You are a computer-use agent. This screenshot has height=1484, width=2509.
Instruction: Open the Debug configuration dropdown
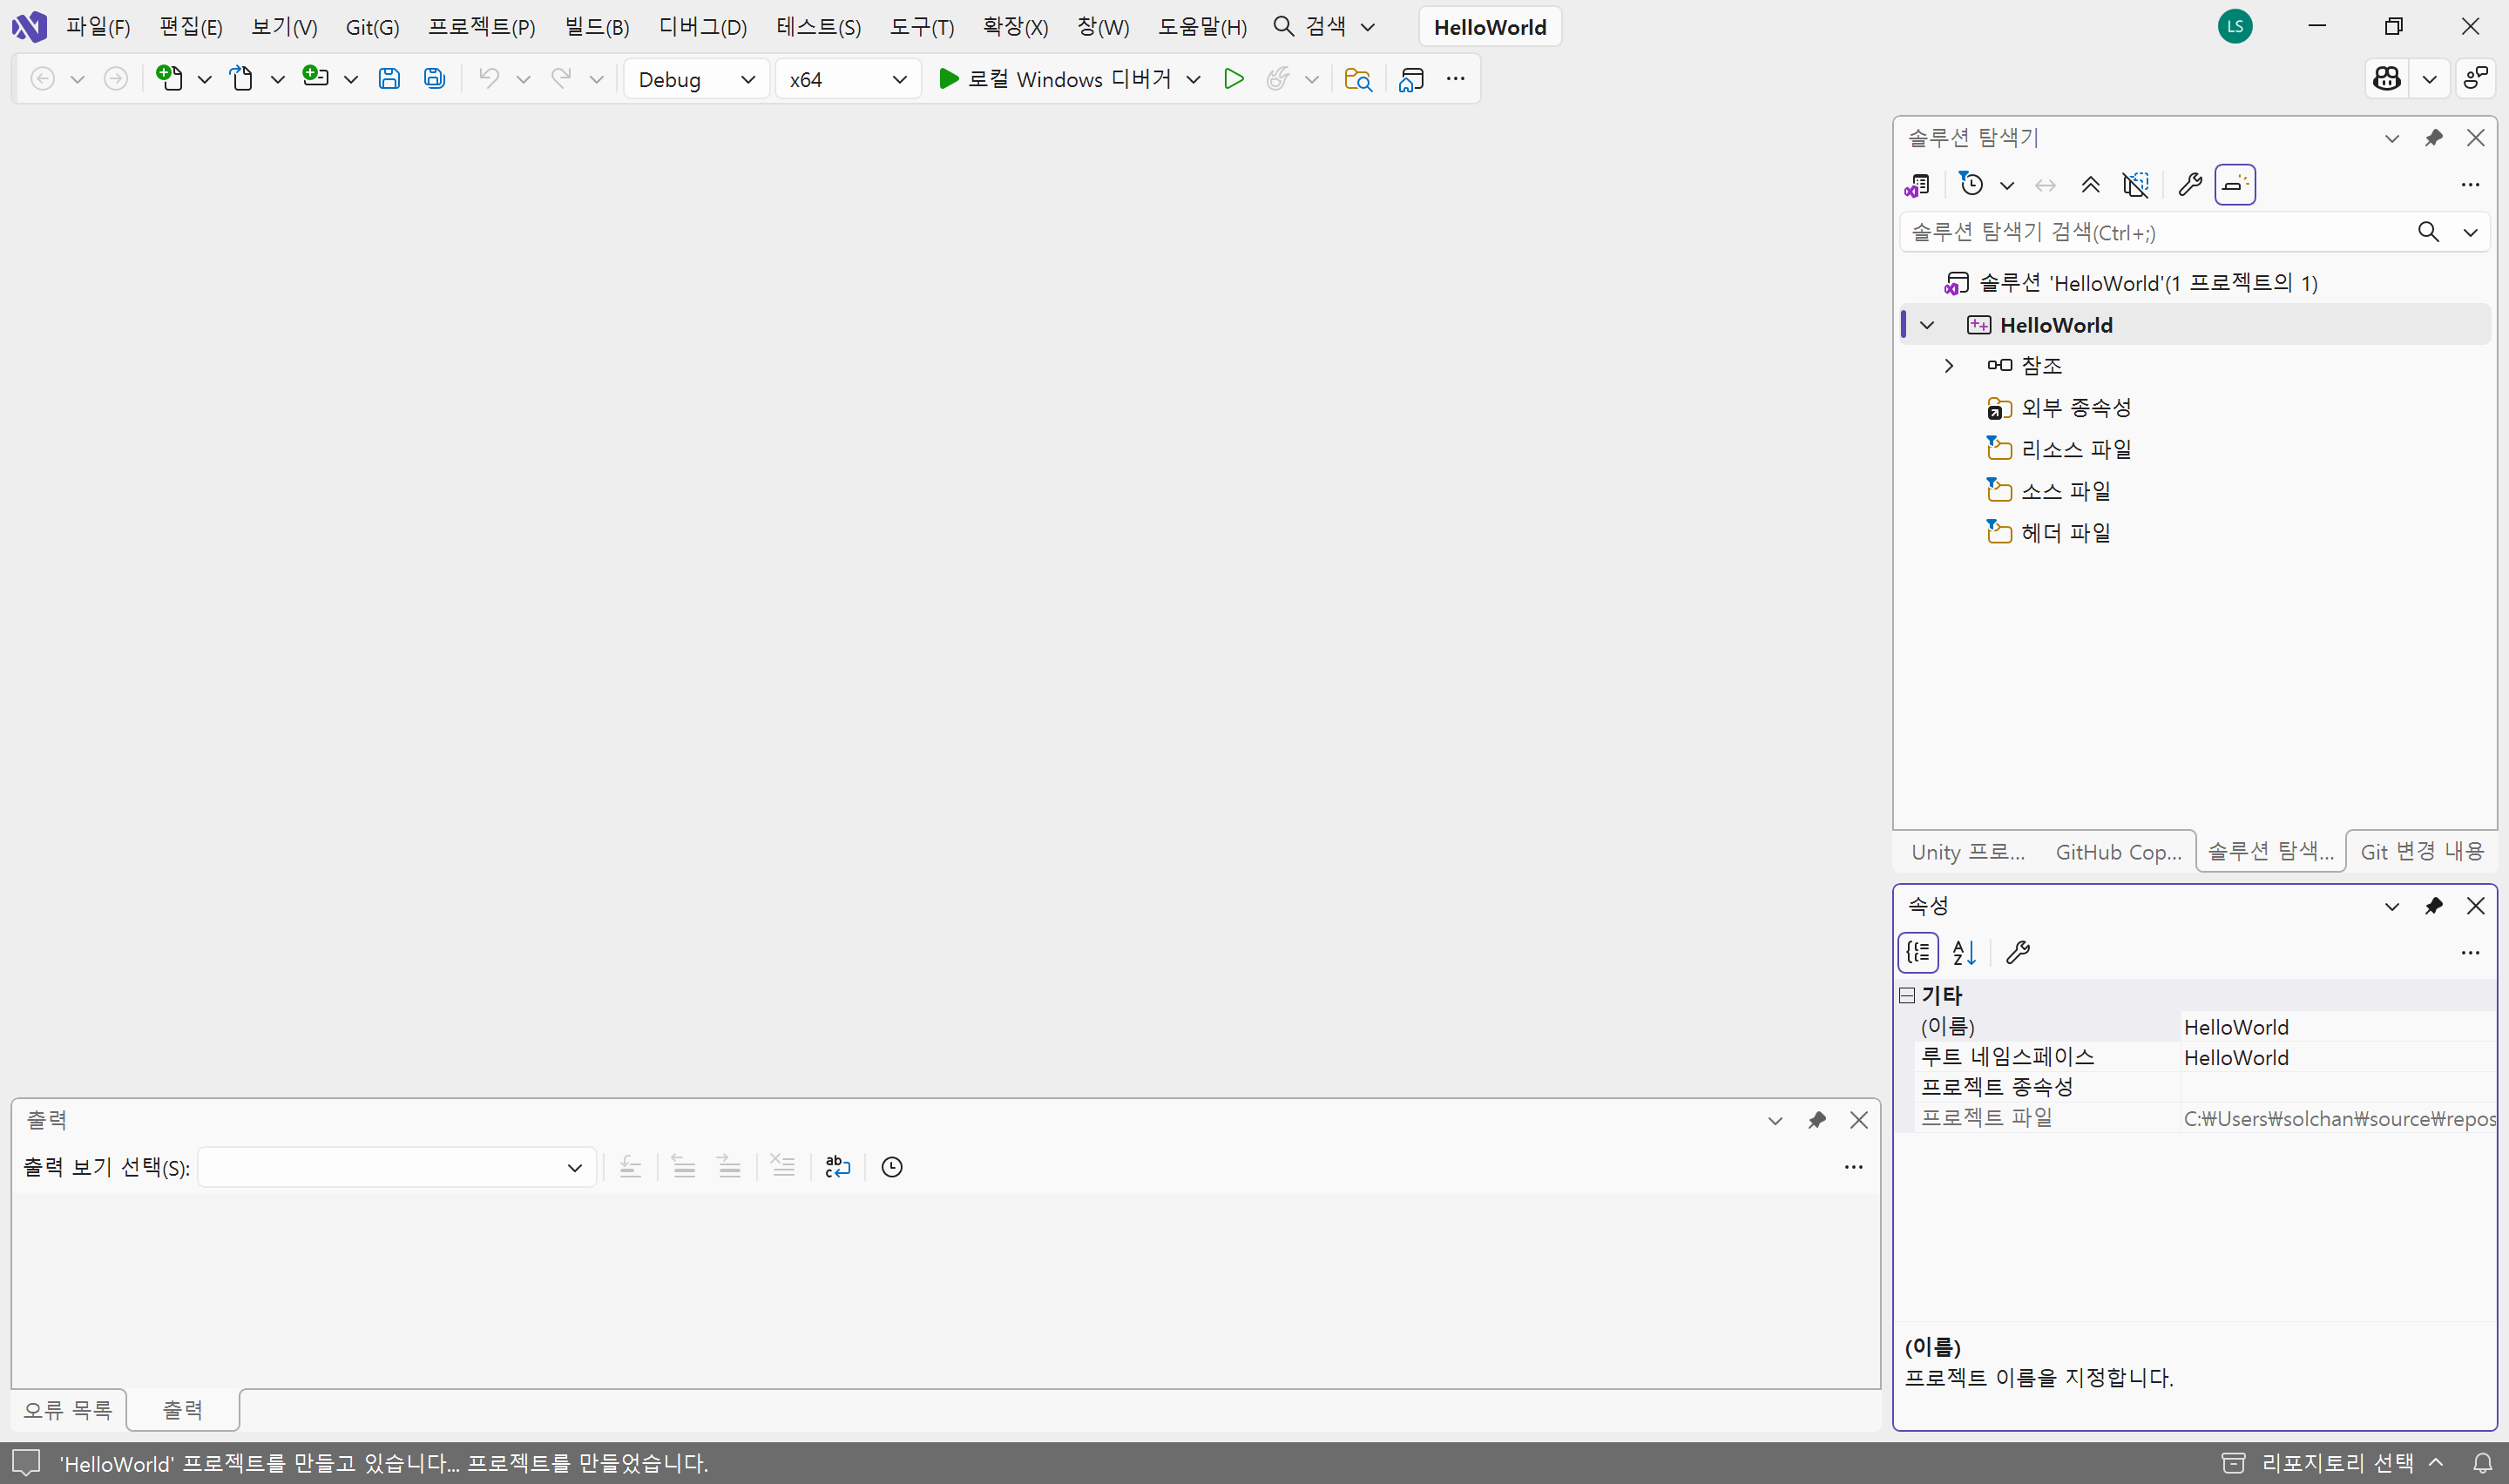tap(696, 79)
